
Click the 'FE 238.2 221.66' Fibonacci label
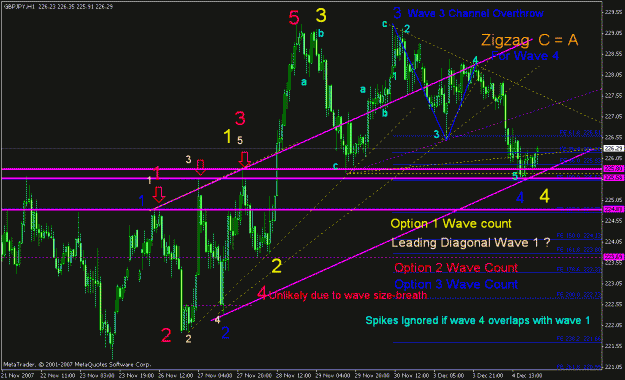[579, 339]
